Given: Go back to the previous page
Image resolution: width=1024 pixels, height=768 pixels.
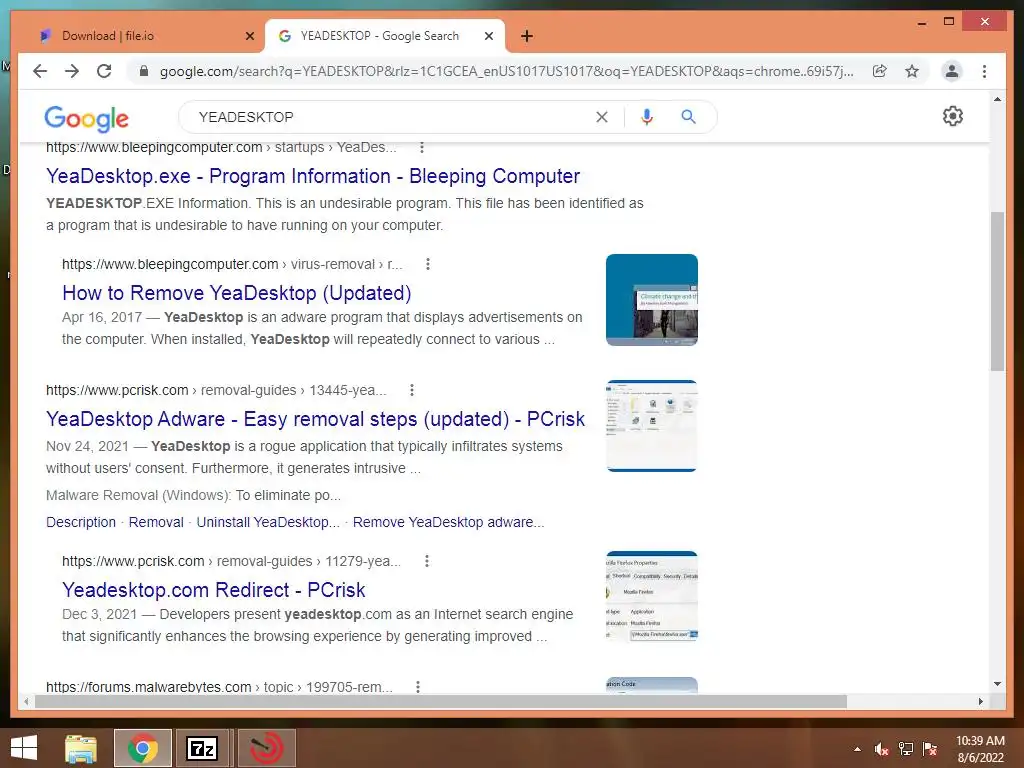Looking at the screenshot, I should click(40, 71).
